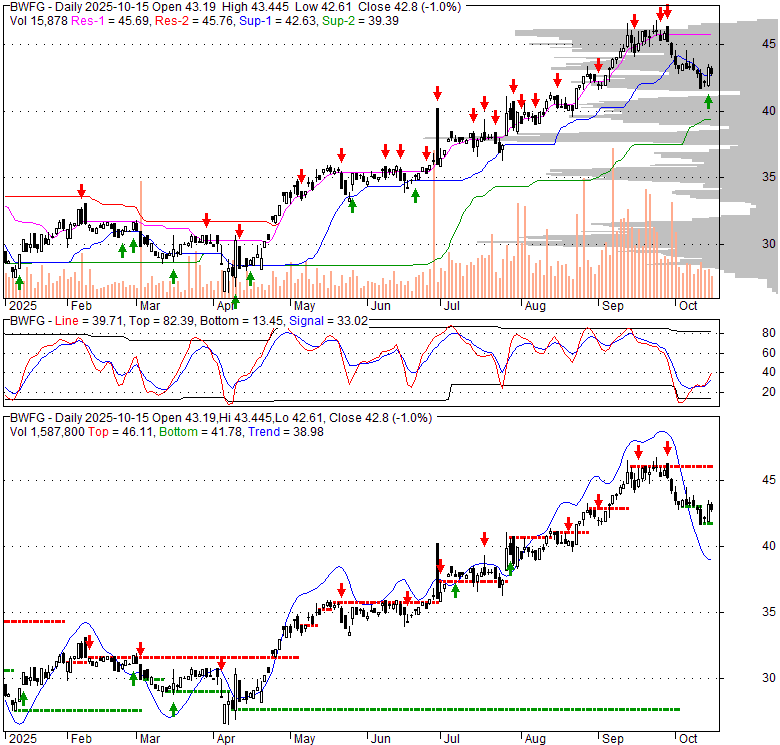Viewport: 780px width, 745px height.
Task: Click the 'Vol 1,587,800' text in bottom chart
Action: click(47, 432)
